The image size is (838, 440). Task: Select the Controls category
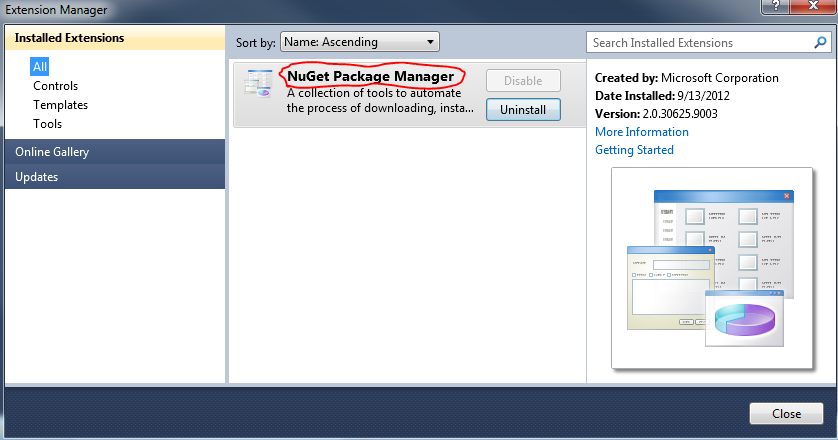click(x=55, y=86)
